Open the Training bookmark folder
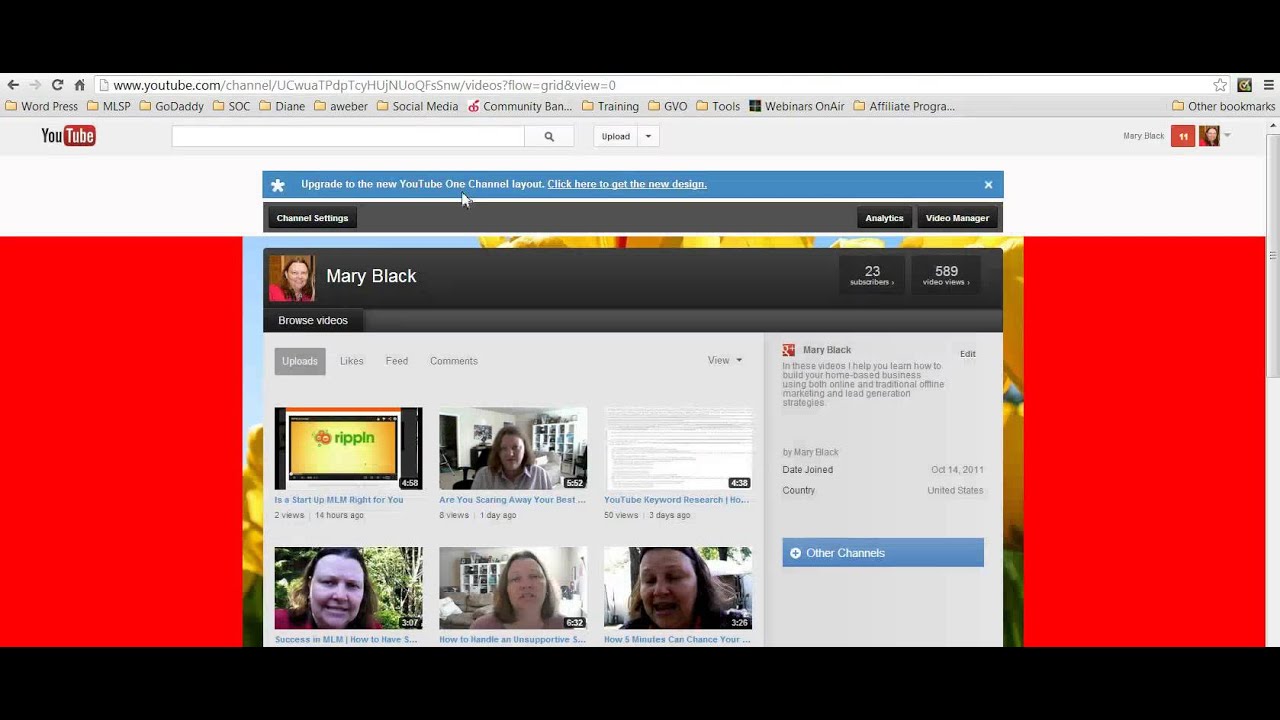The image size is (1280, 720). point(610,106)
